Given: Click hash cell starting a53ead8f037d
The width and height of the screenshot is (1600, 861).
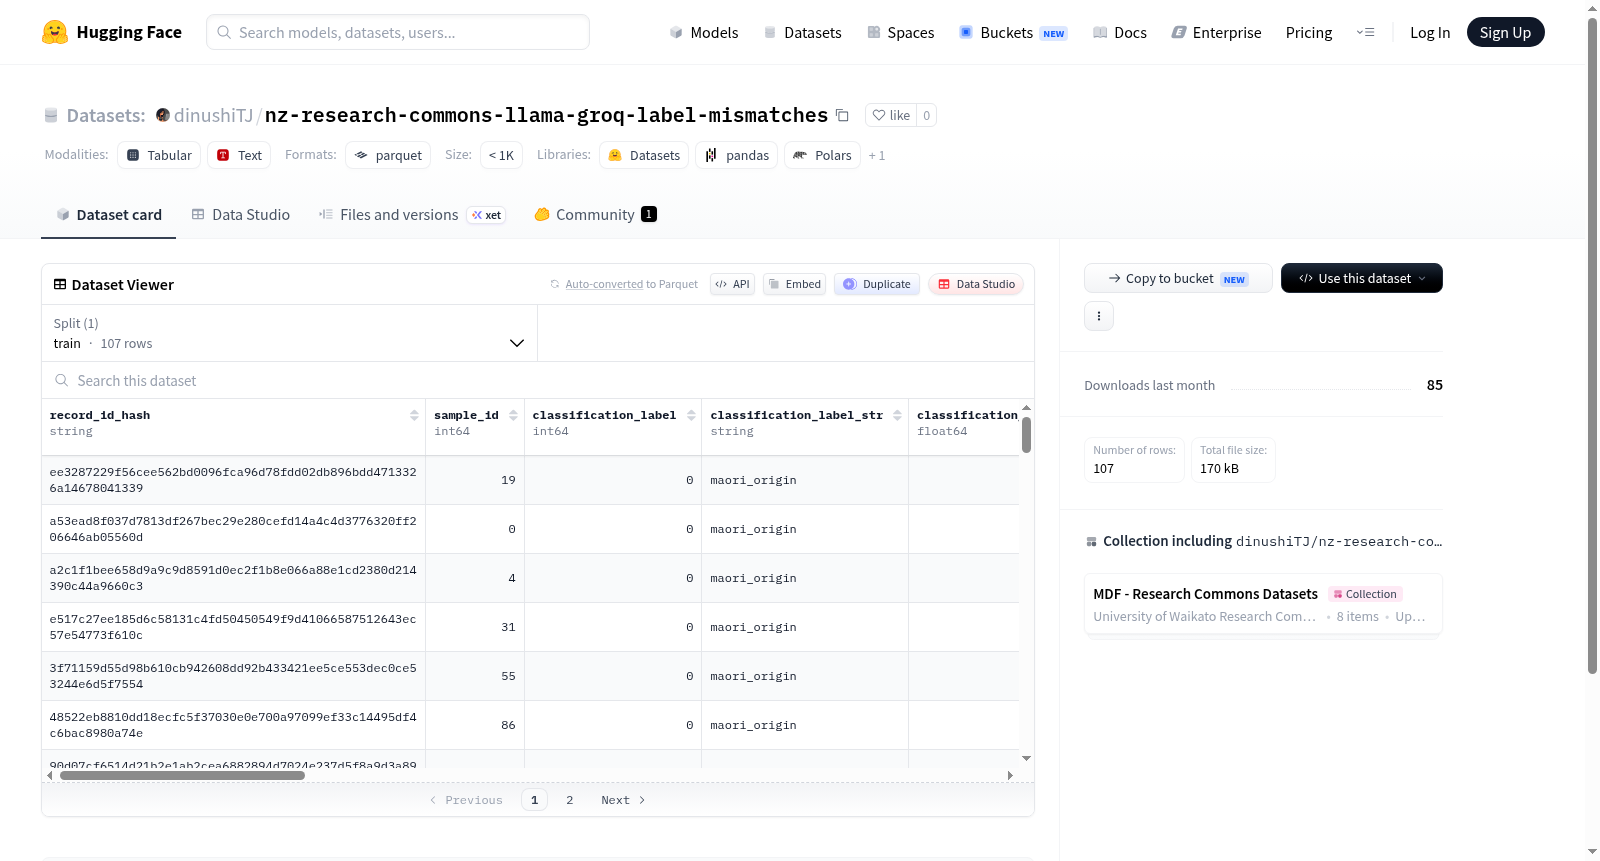Looking at the screenshot, I should tap(233, 529).
